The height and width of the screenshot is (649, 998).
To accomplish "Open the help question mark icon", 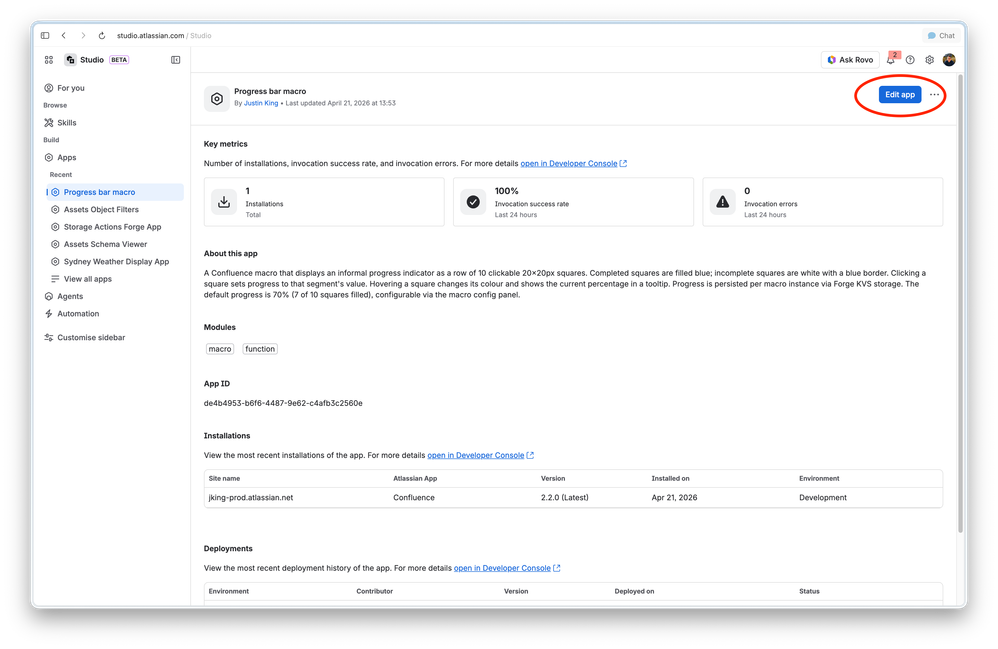I will 910,60.
